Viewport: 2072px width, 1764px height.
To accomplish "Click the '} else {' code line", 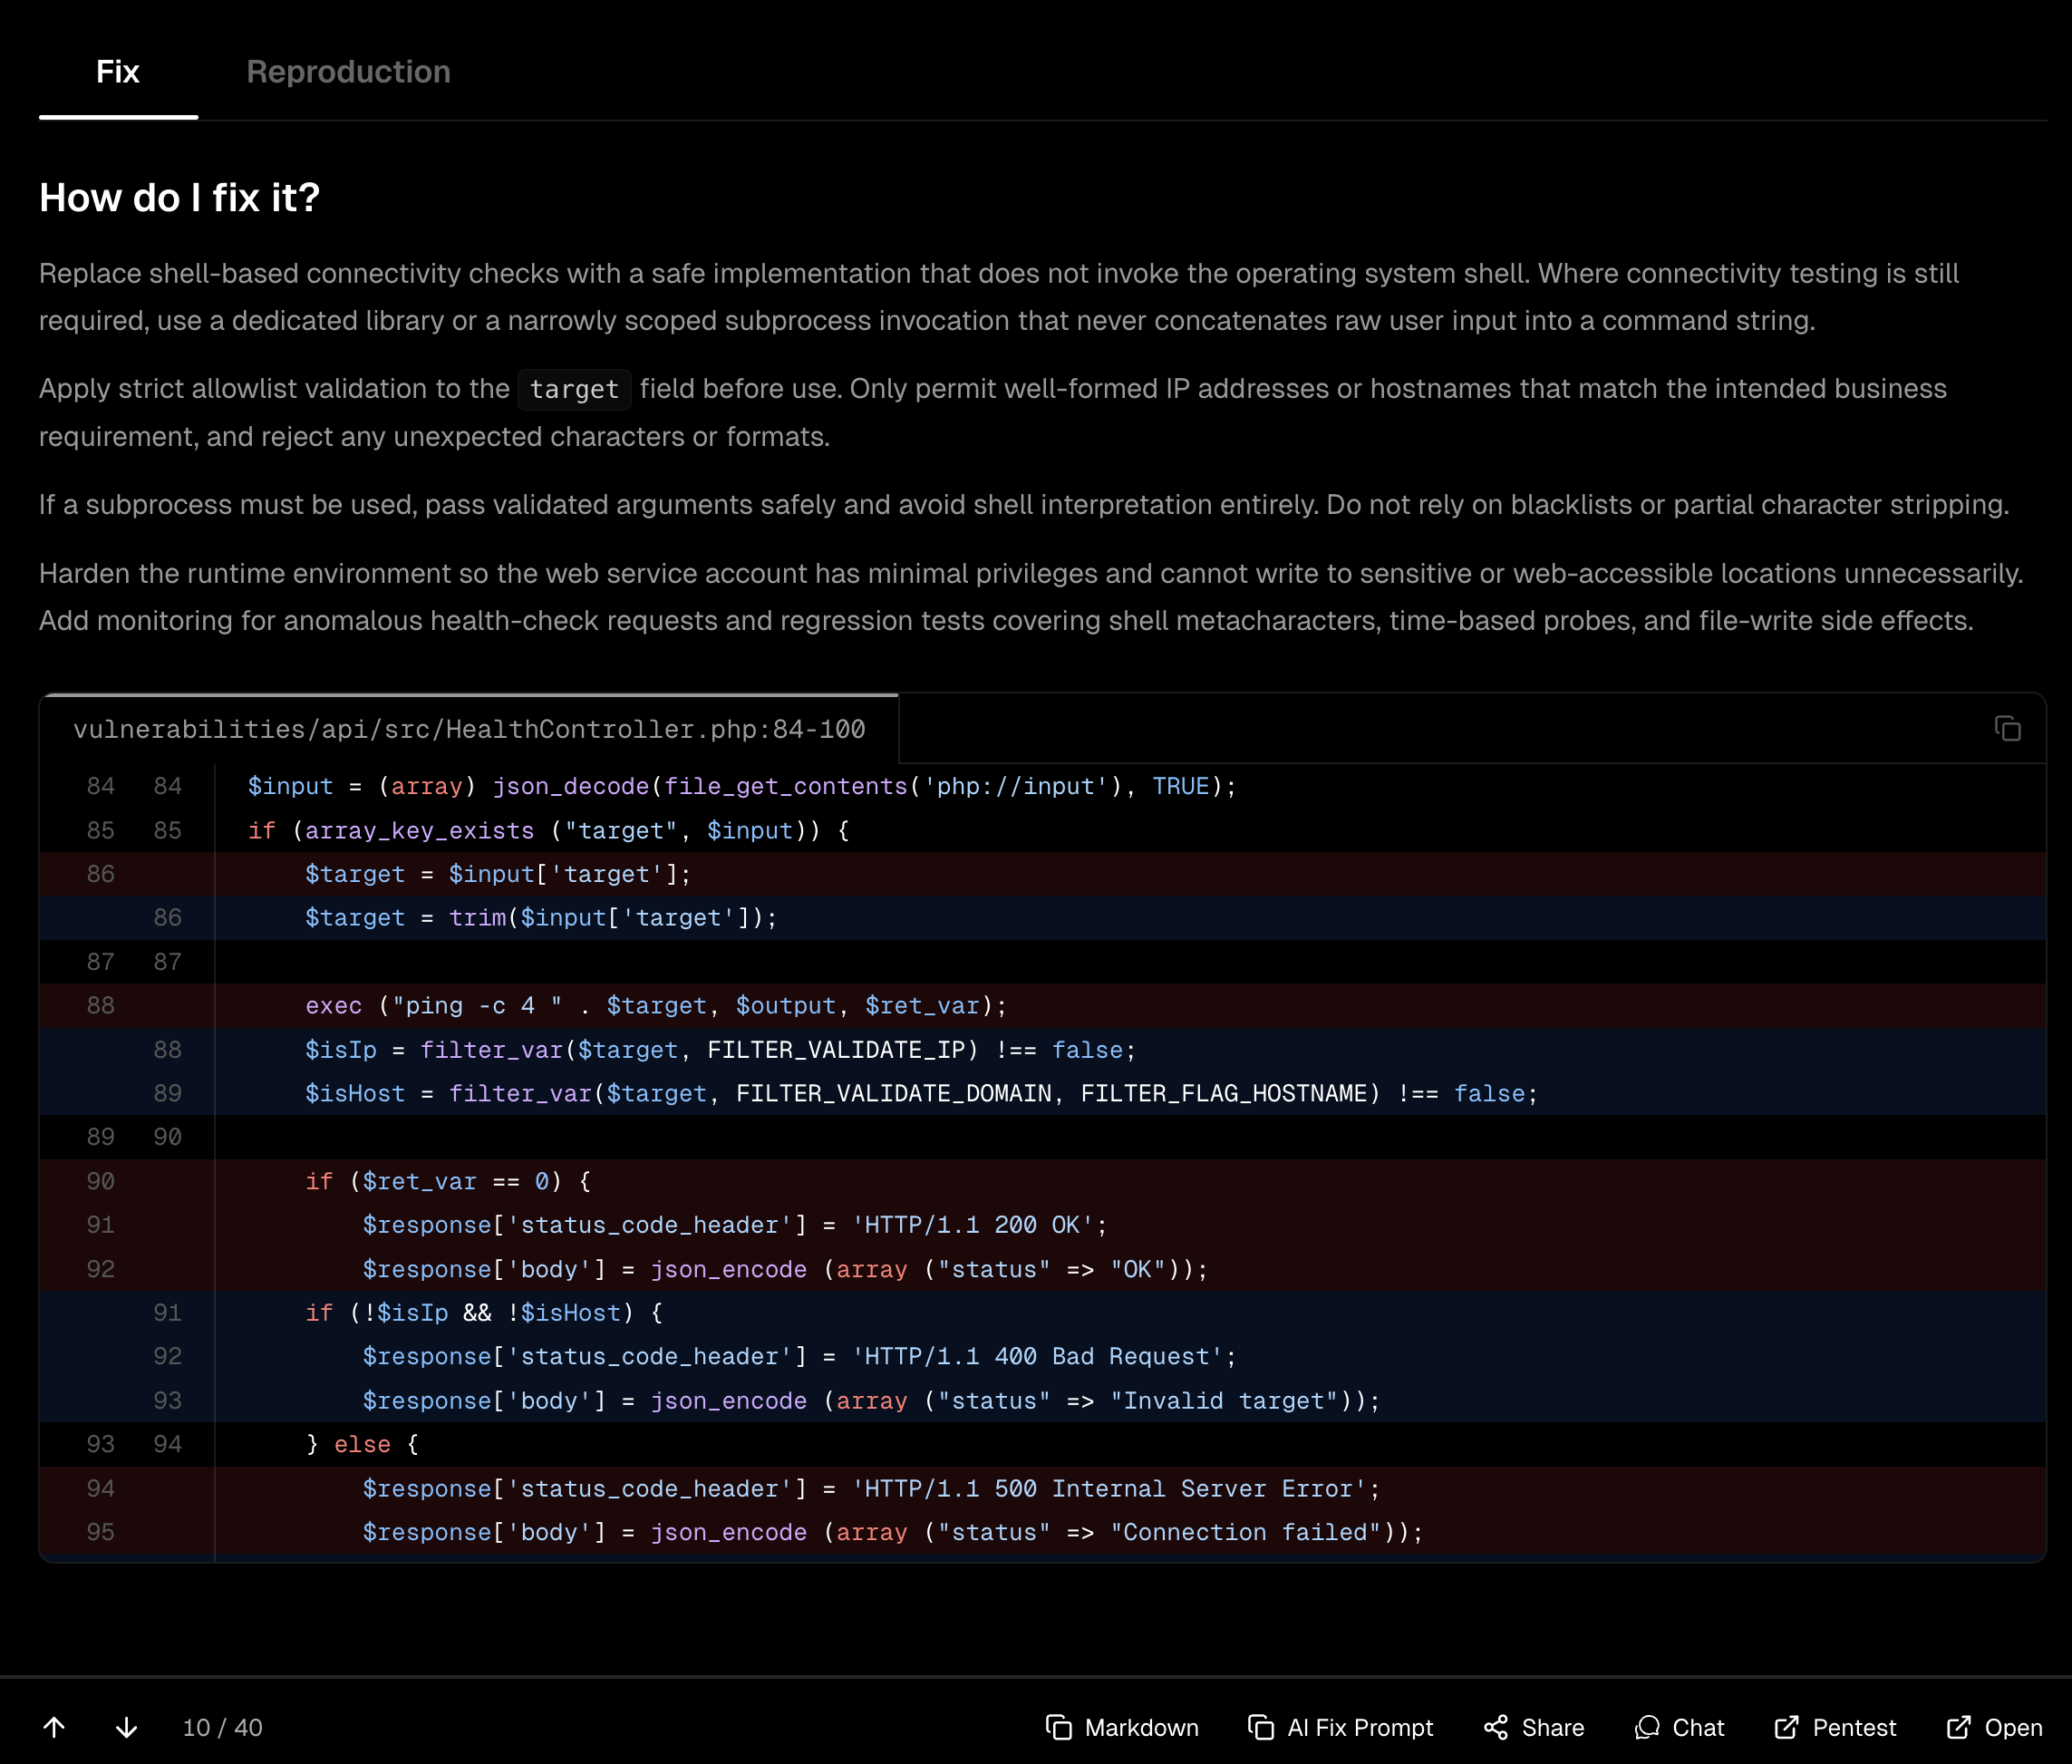I will pyautogui.click(x=1043, y=1444).
